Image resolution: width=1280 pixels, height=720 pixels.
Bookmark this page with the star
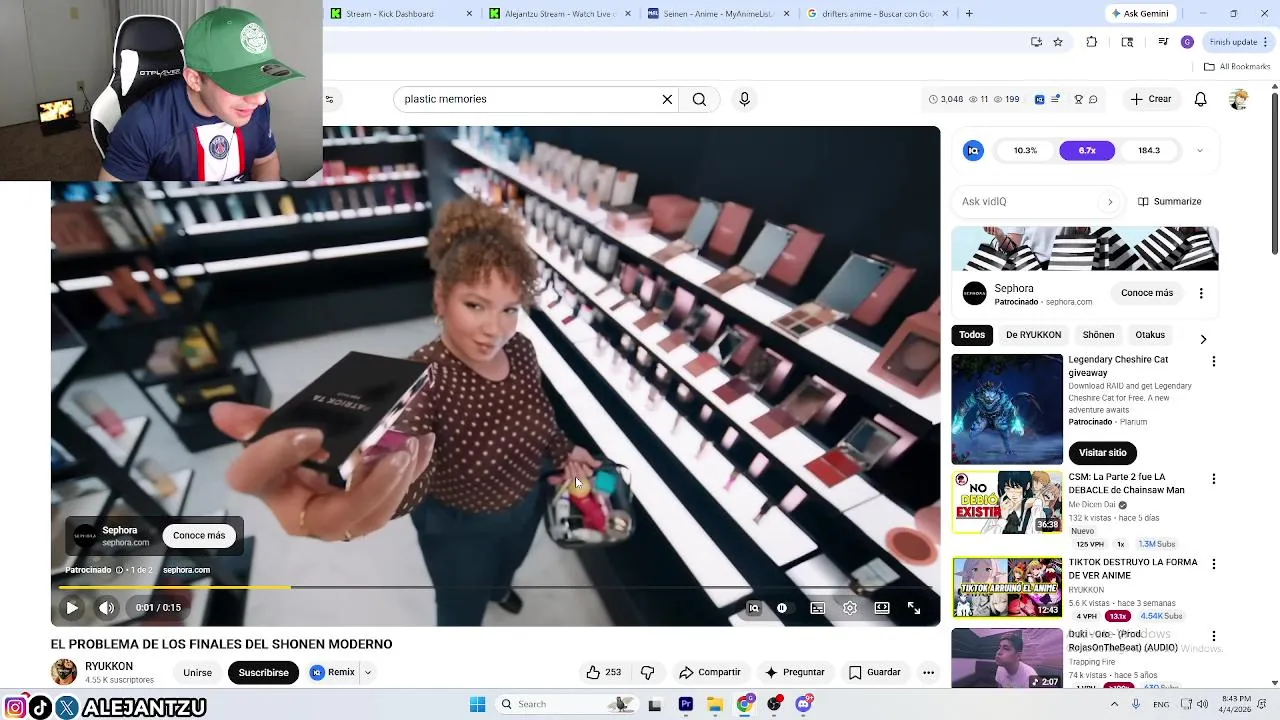(1058, 42)
